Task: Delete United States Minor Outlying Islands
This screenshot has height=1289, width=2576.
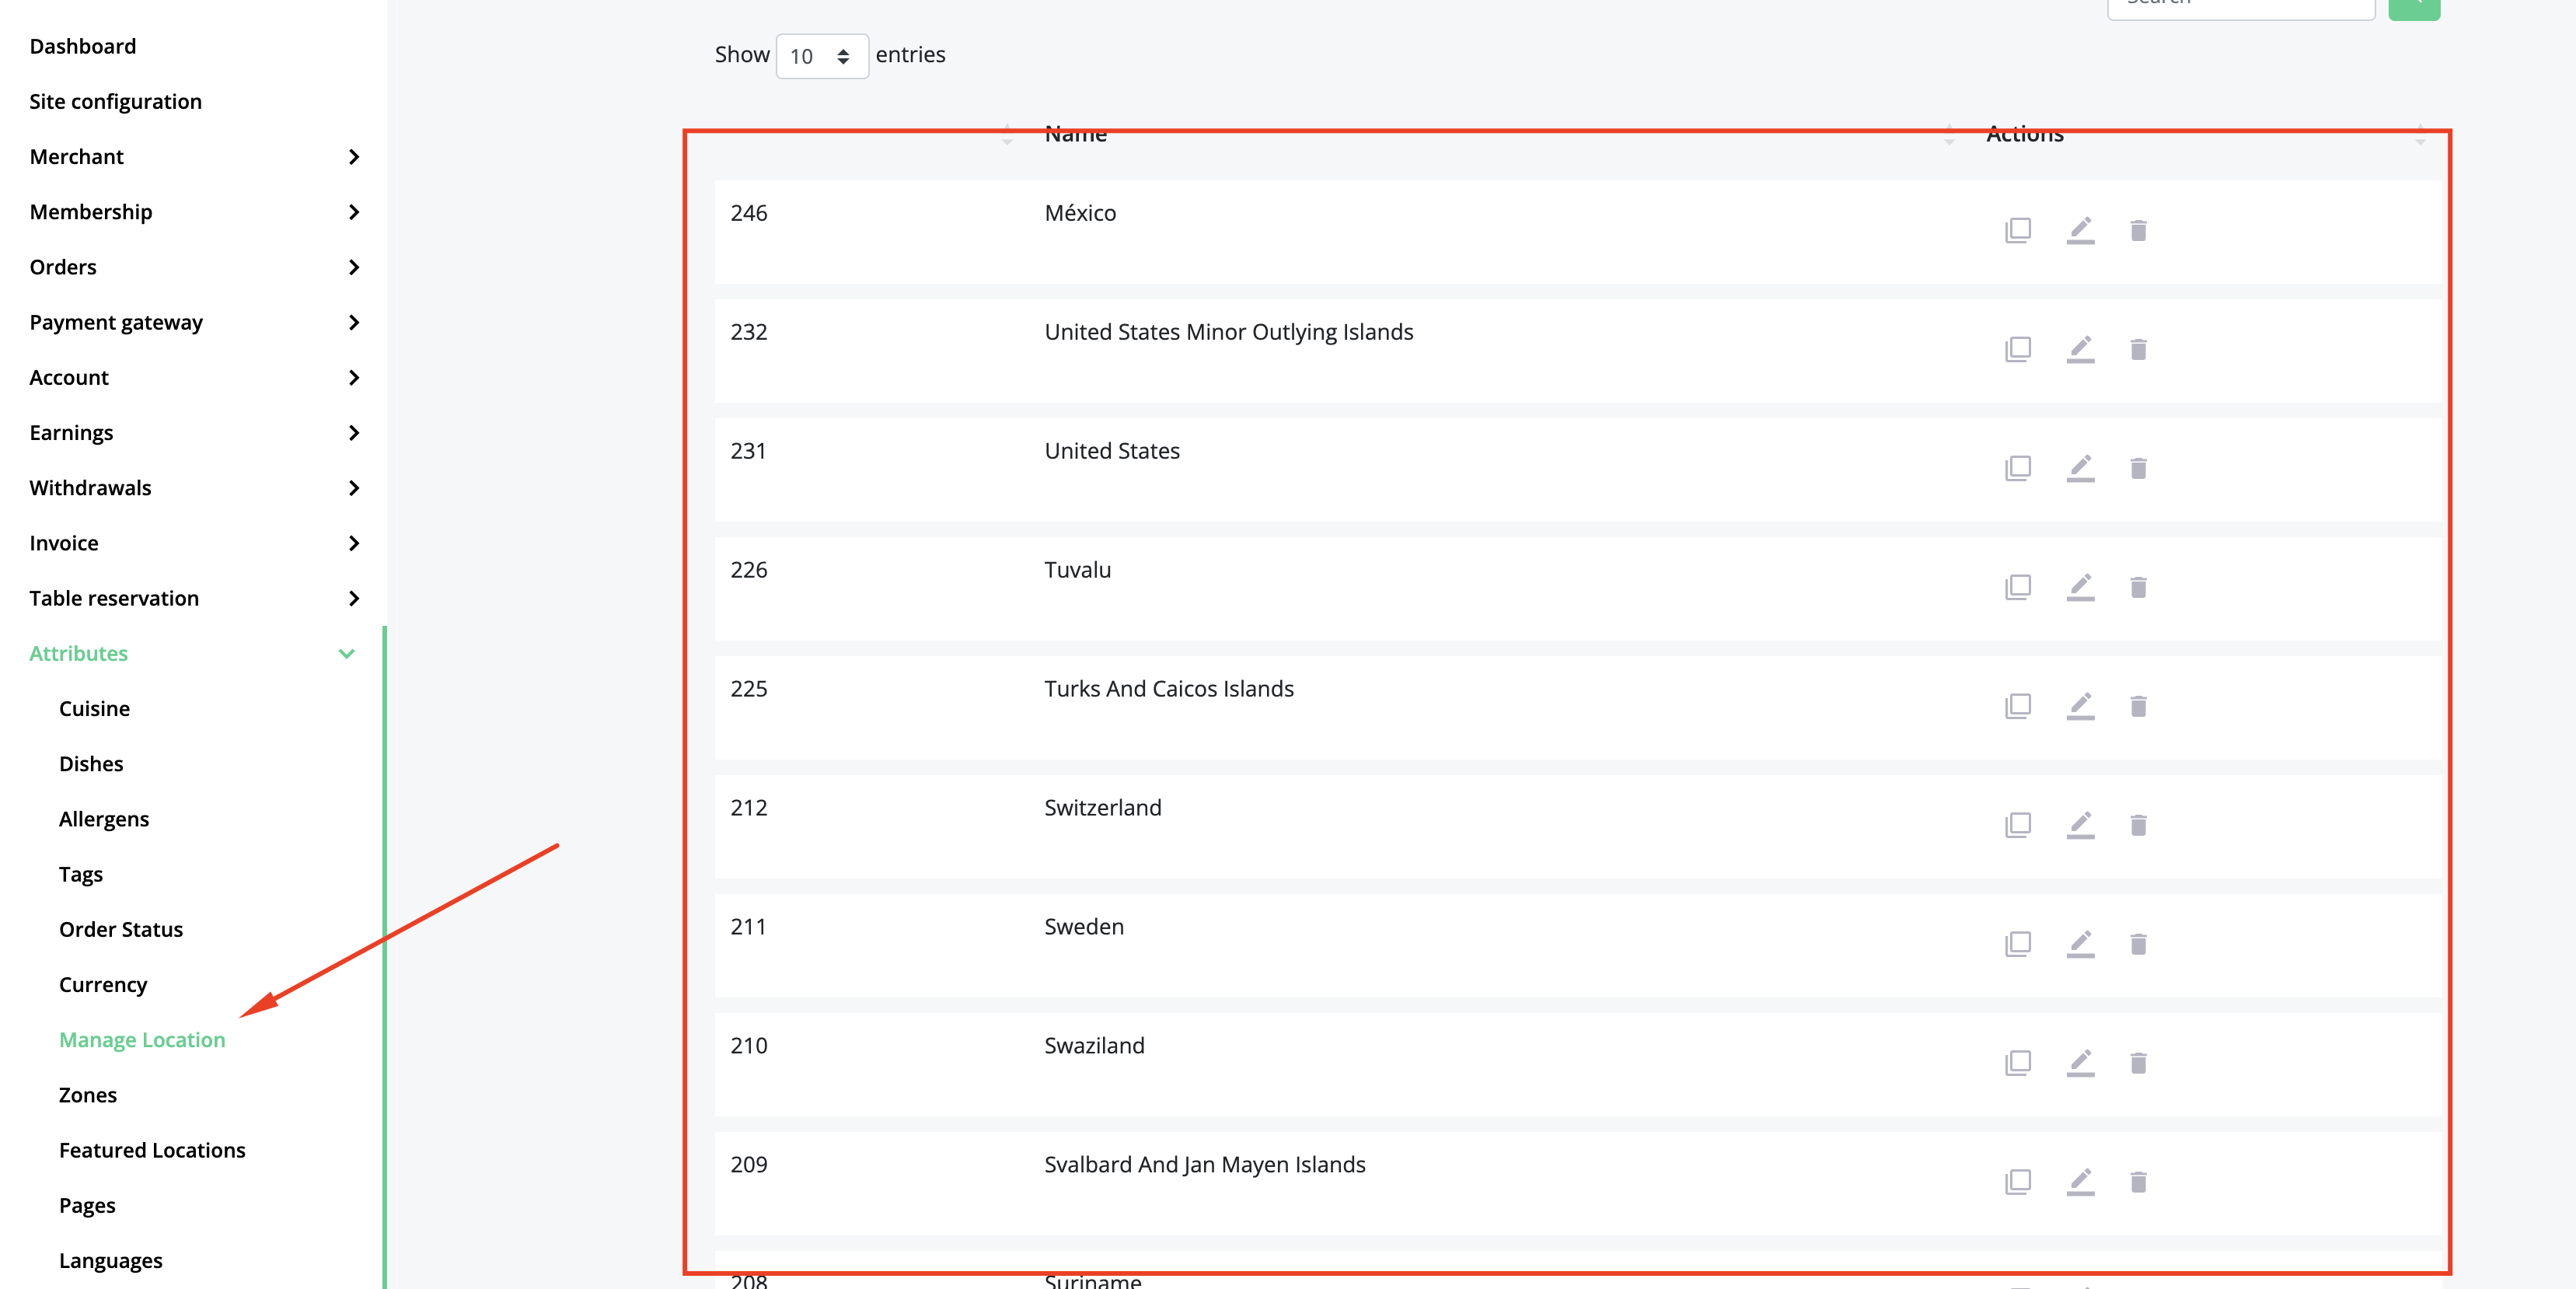Action: click(2138, 350)
